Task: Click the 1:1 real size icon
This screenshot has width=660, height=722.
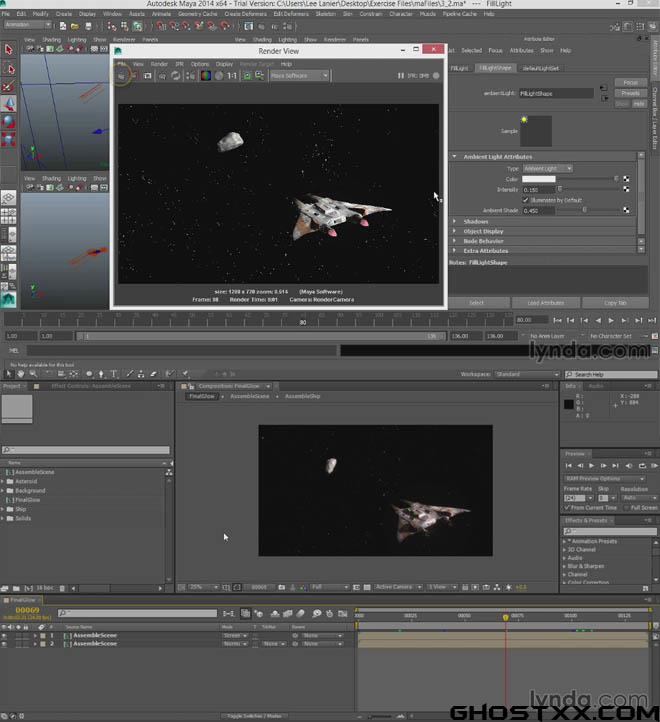Action: pos(232,76)
